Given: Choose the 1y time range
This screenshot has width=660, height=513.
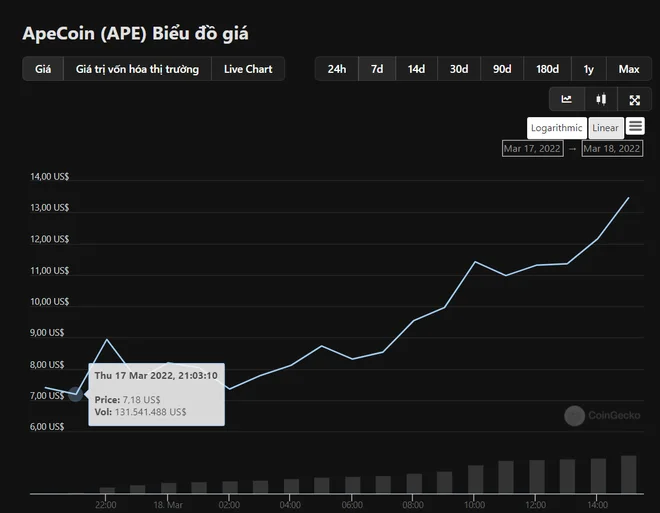Looking at the screenshot, I should (x=588, y=69).
